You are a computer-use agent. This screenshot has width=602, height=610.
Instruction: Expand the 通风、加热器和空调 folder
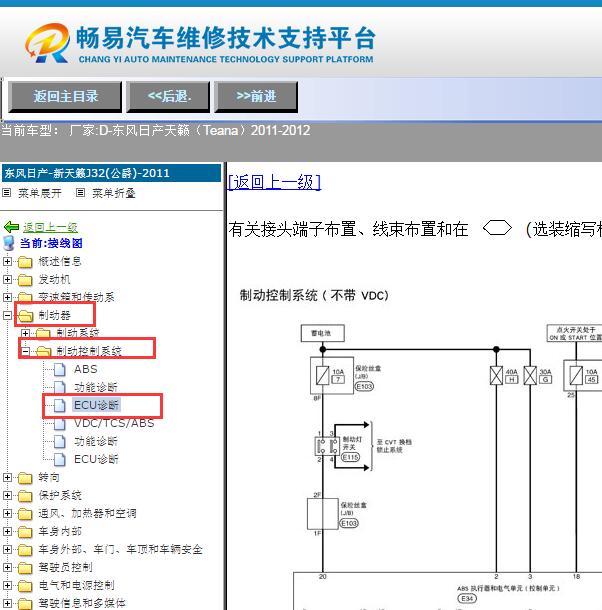(7, 513)
